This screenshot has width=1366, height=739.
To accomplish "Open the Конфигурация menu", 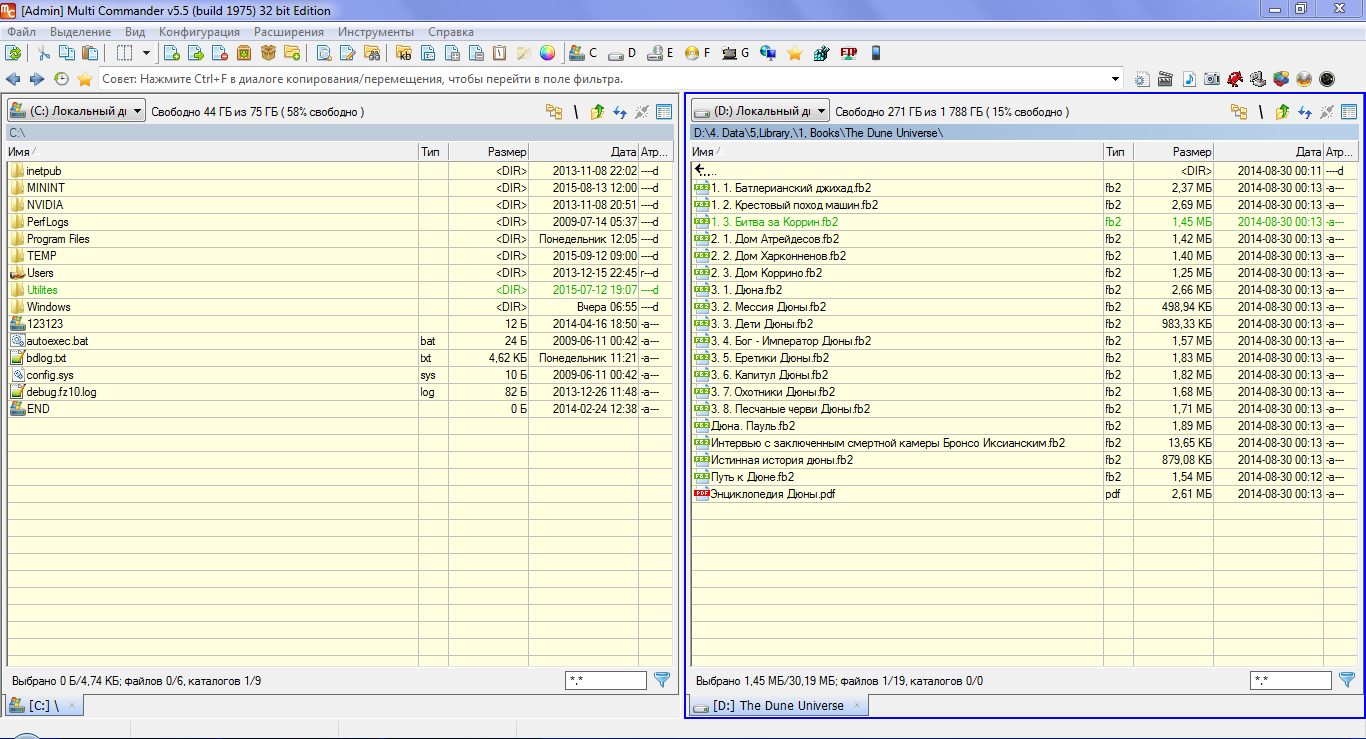I will pyautogui.click(x=199, y=32).
